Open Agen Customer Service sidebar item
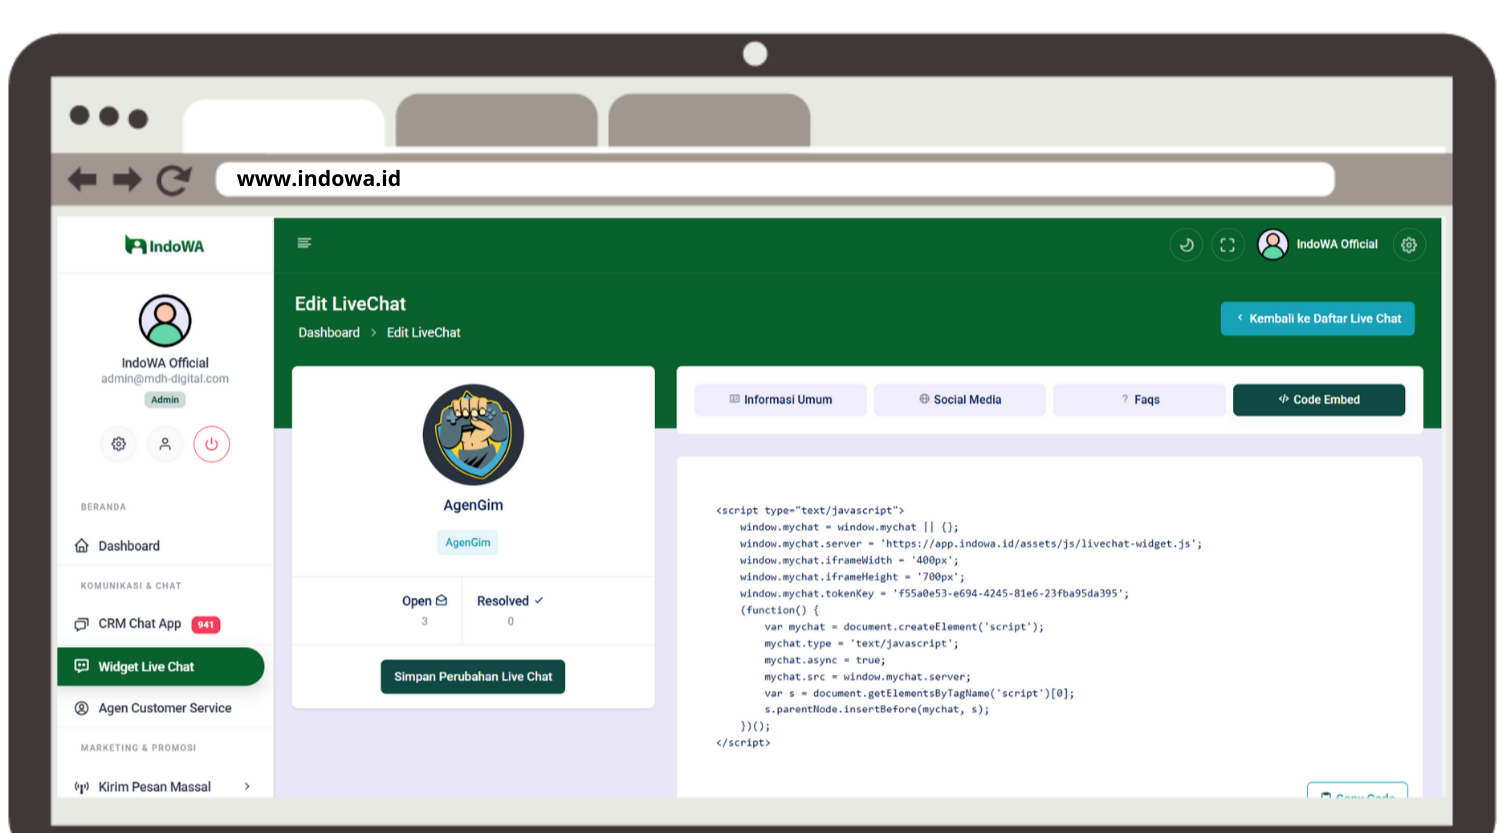The height and width of the screenshot is (833, 1500). 165,708
